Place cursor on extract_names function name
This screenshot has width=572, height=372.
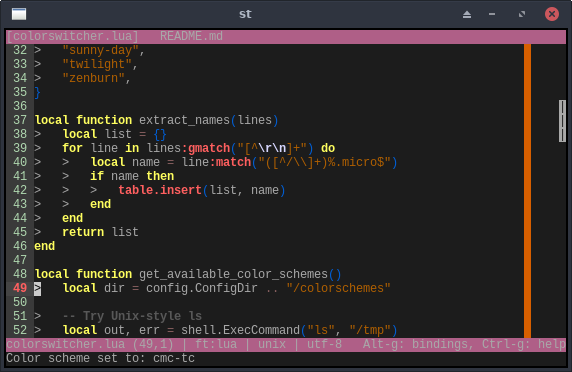pos(184,120)
